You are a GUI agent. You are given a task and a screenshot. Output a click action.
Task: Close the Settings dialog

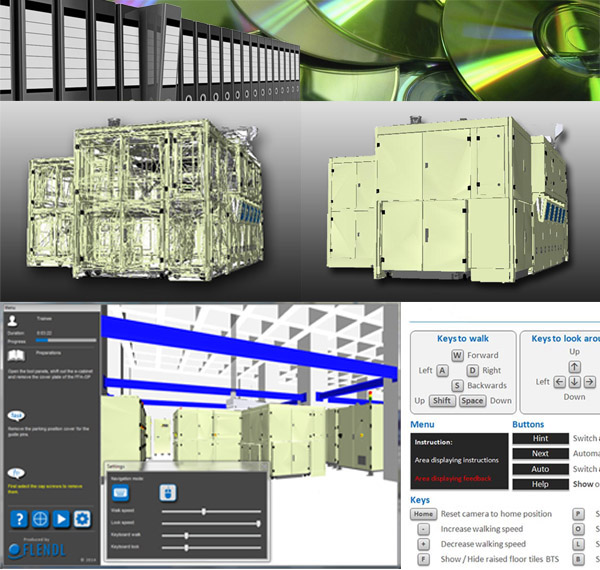264,466
